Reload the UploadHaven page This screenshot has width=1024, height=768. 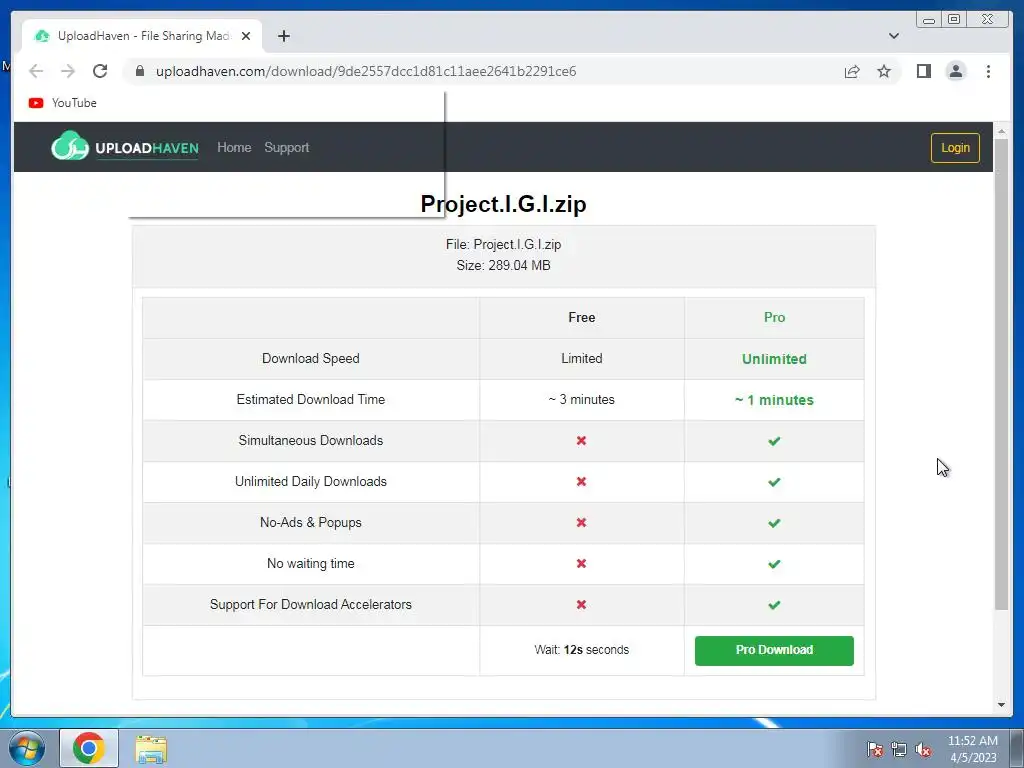pyautogui.click(x=100, y=71)
